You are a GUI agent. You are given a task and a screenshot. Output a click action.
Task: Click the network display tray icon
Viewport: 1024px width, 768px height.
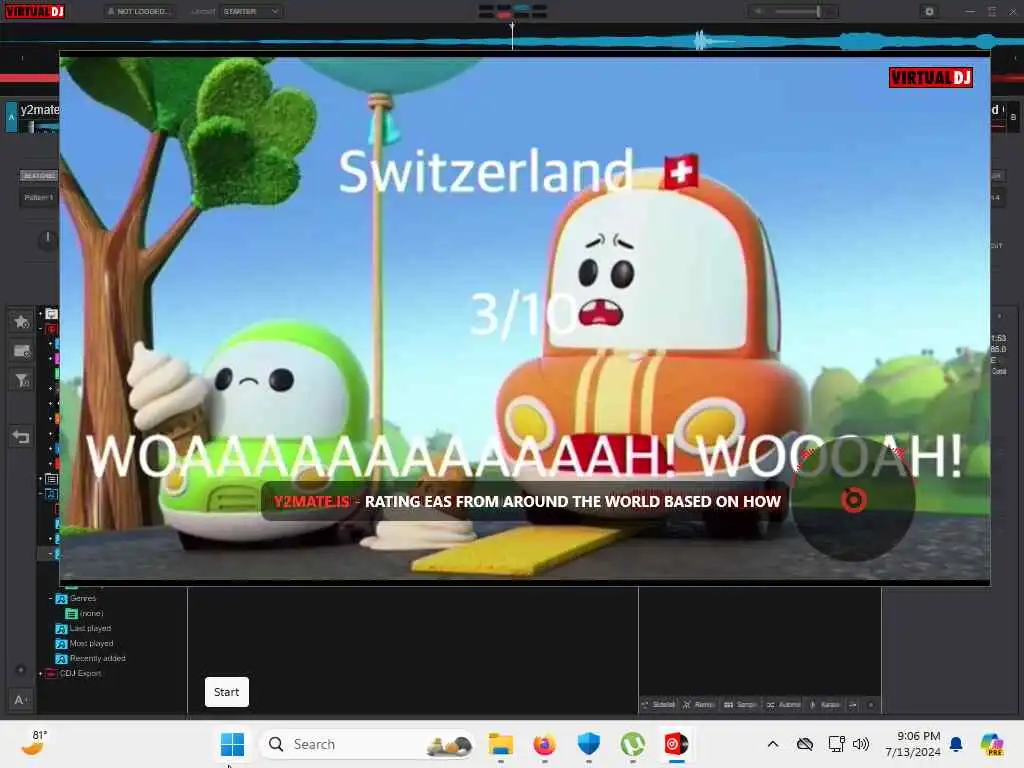(x=837, y=744)
